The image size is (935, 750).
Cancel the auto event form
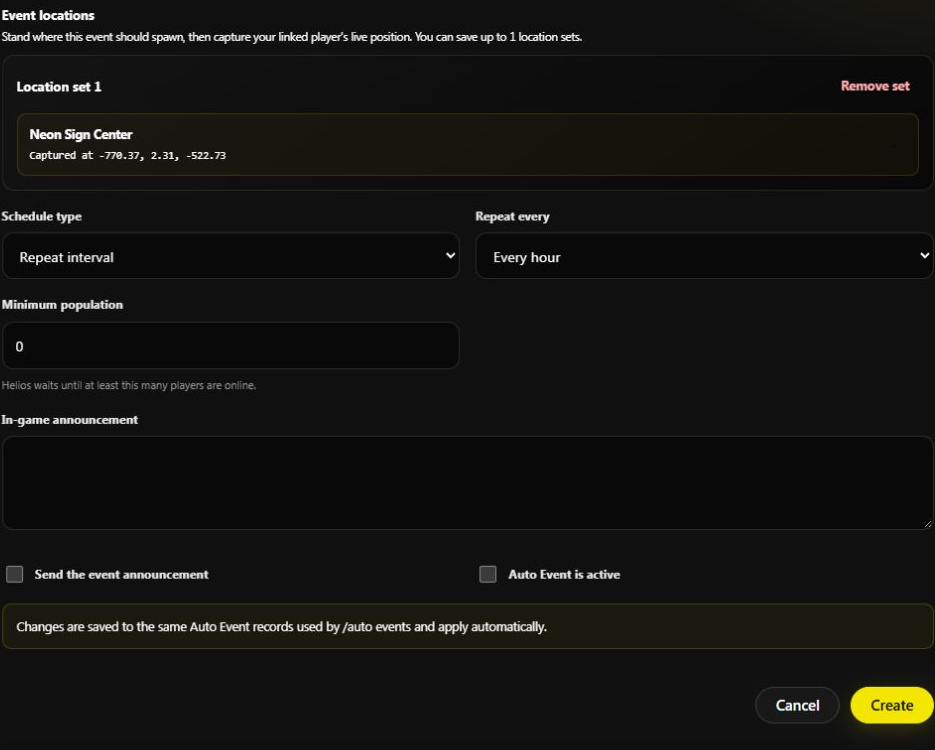tap(797, 705)
